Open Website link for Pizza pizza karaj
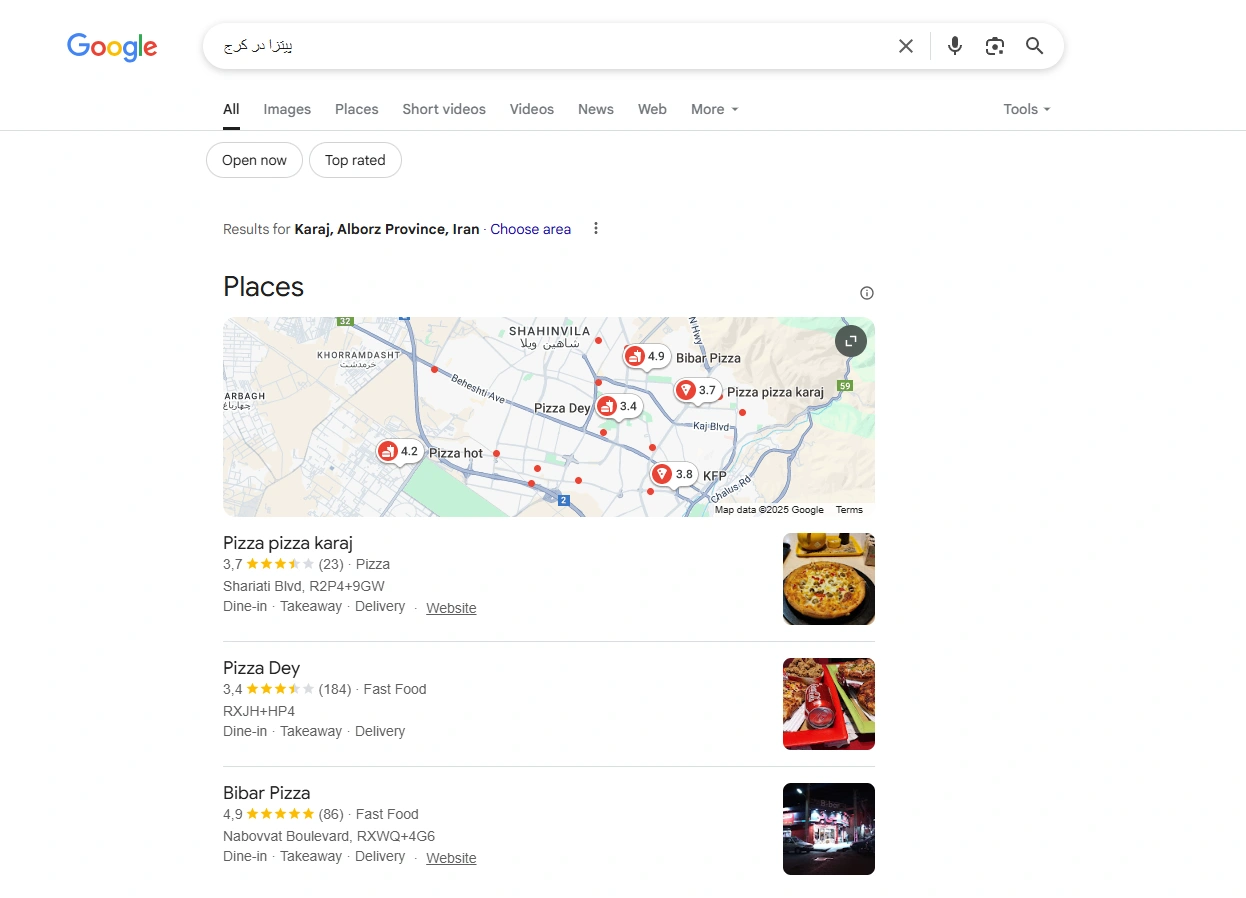 pyautogui.click(x=451, y=608)
